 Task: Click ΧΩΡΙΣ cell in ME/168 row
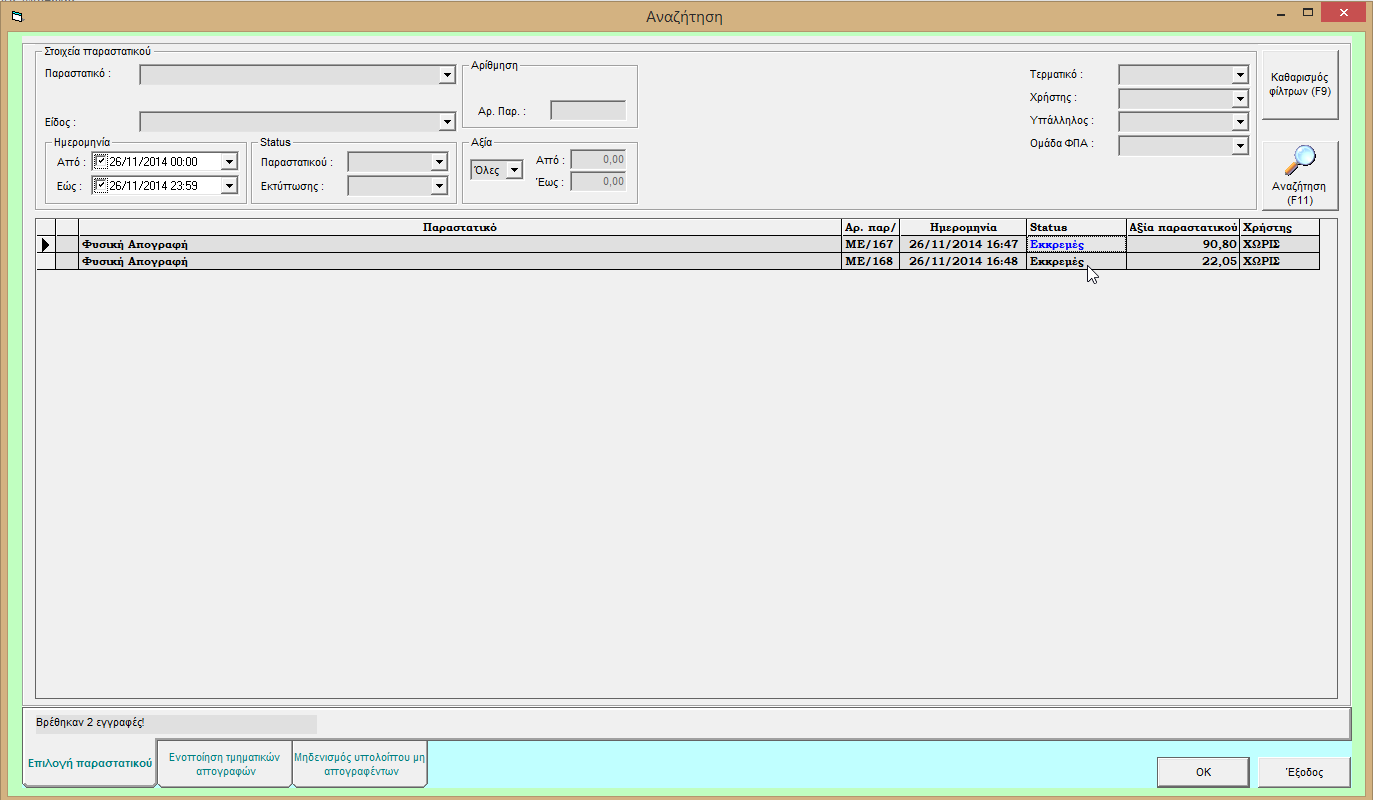[x=1280, y=261]
